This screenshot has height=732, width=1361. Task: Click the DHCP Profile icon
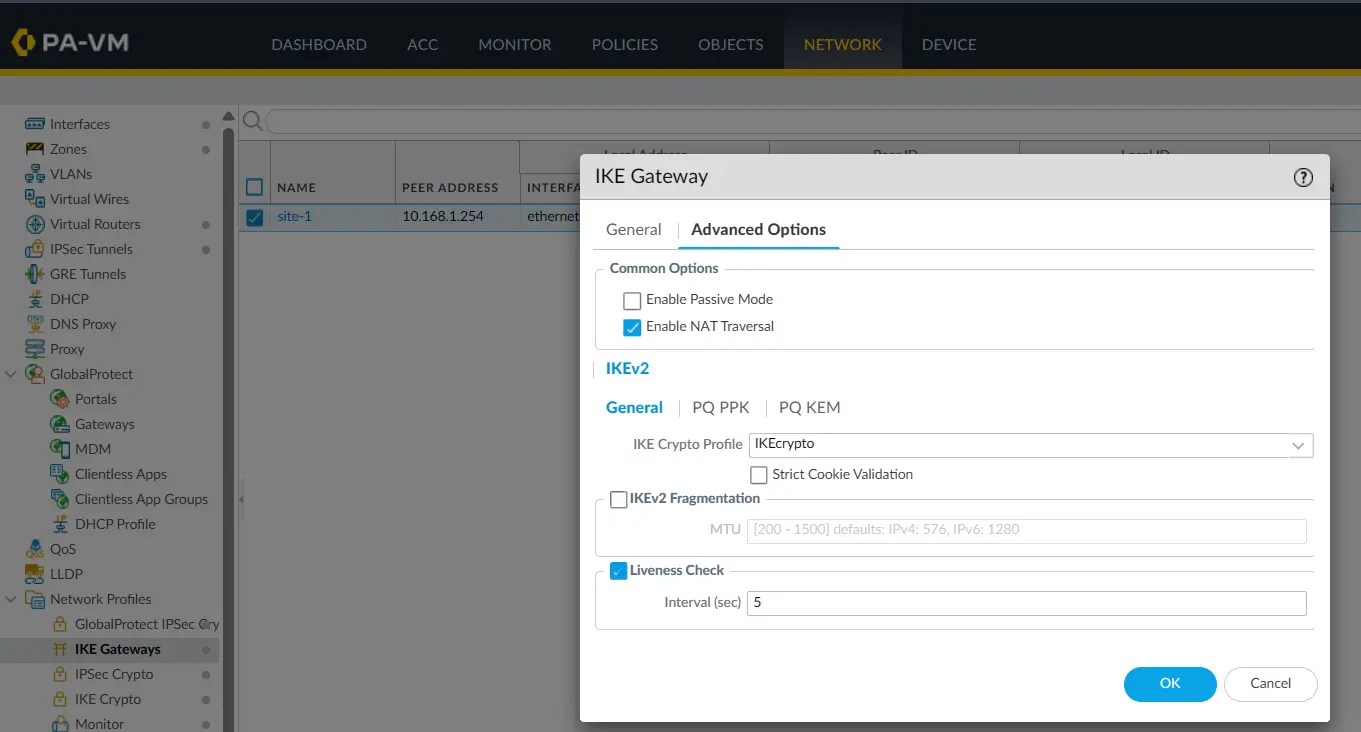point(60,524)
